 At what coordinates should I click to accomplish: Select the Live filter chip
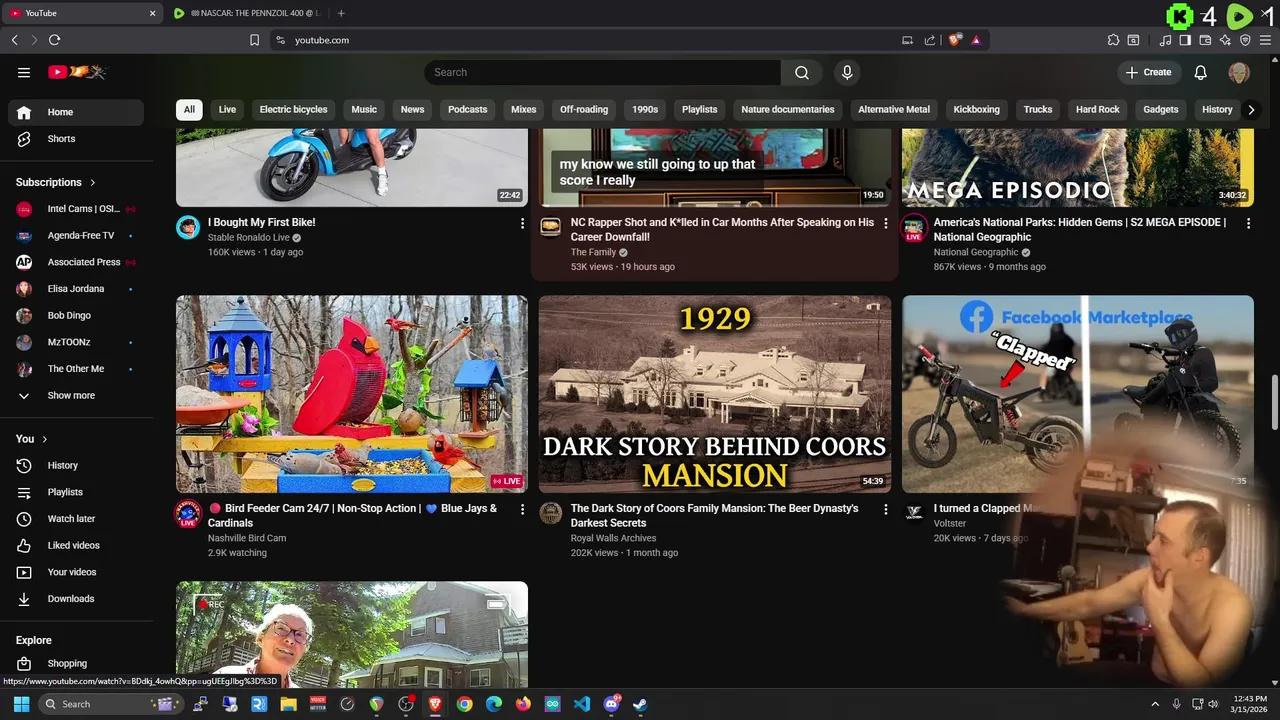coord(227,110)
